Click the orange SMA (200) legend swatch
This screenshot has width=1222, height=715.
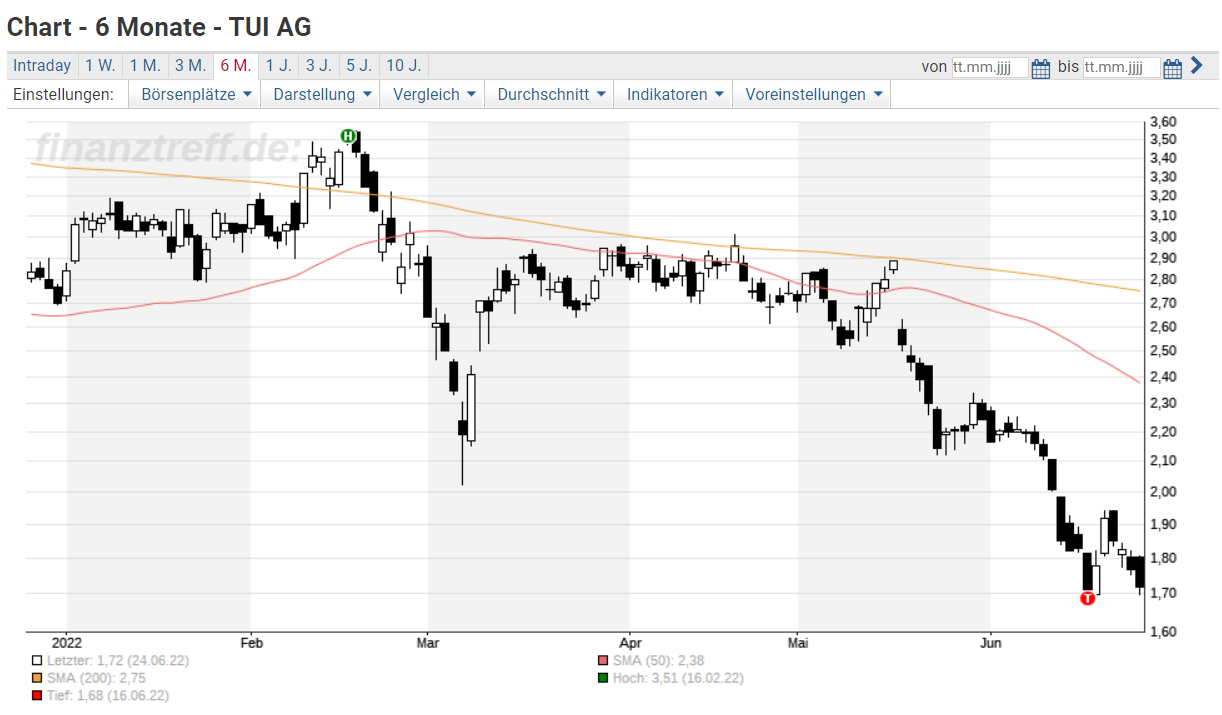click(x=37, y=678)
